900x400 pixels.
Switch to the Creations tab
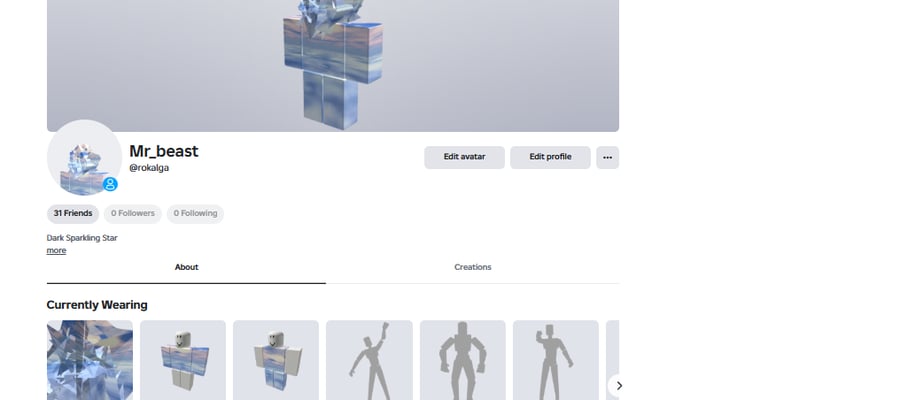(472, 267)
